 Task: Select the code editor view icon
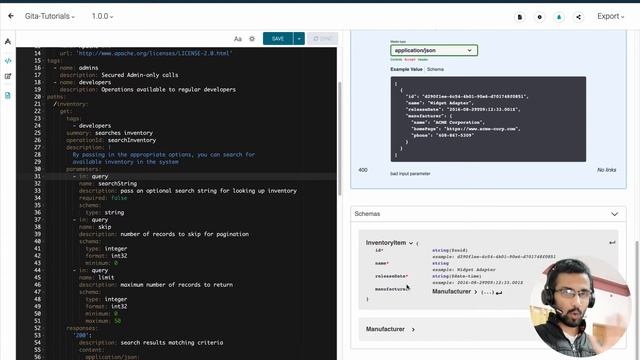8,61
